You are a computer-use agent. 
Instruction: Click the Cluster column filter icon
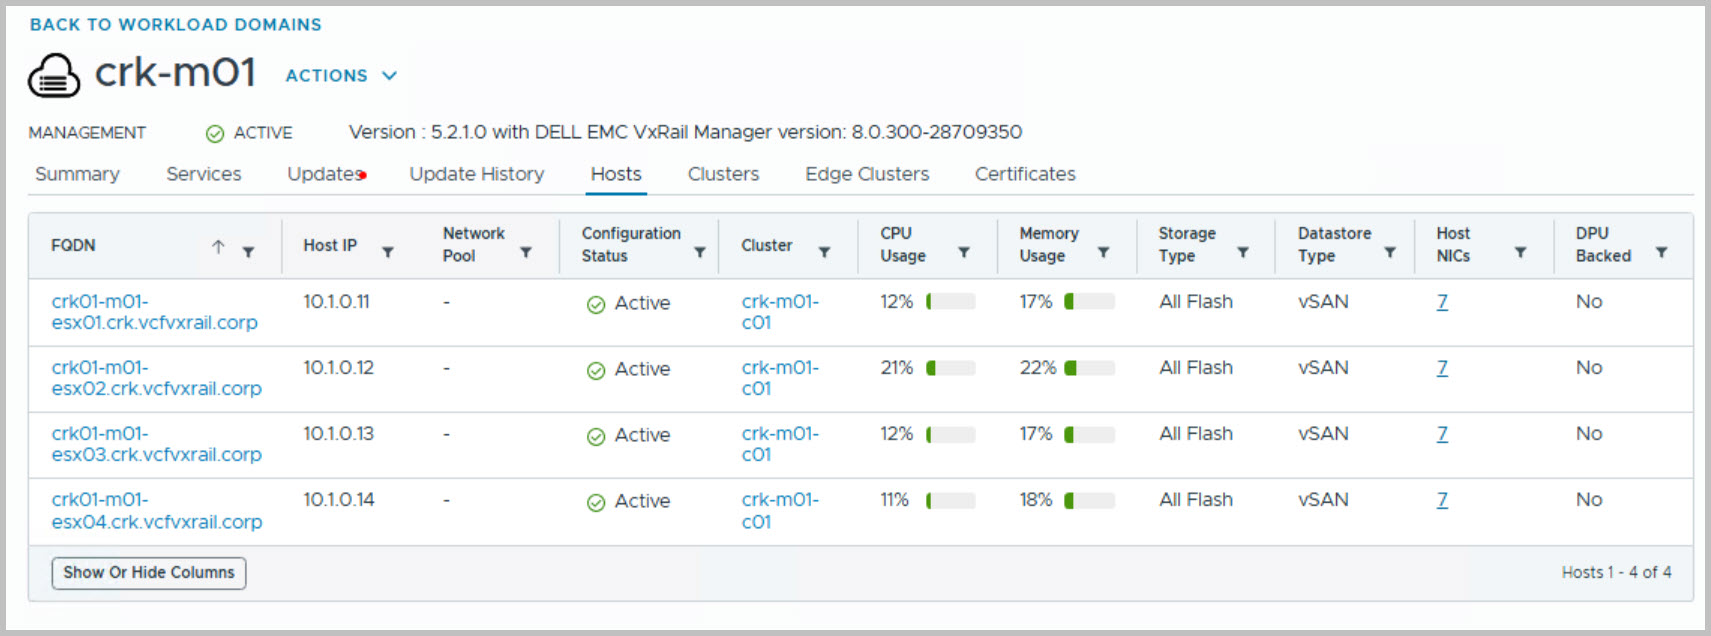click(x=825, y=252)
